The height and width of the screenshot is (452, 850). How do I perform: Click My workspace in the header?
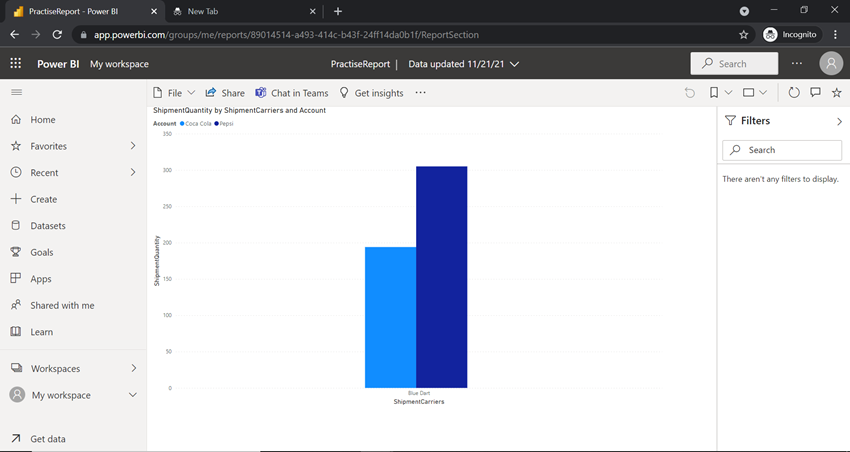tap(119, 64)
